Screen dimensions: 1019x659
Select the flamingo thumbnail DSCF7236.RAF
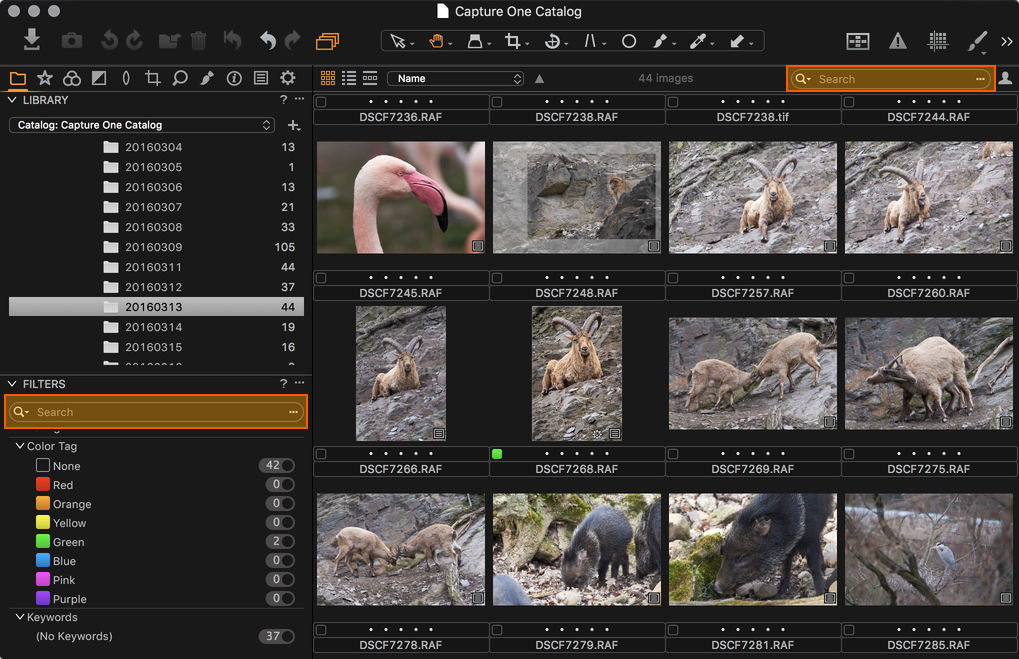(401, 198)
